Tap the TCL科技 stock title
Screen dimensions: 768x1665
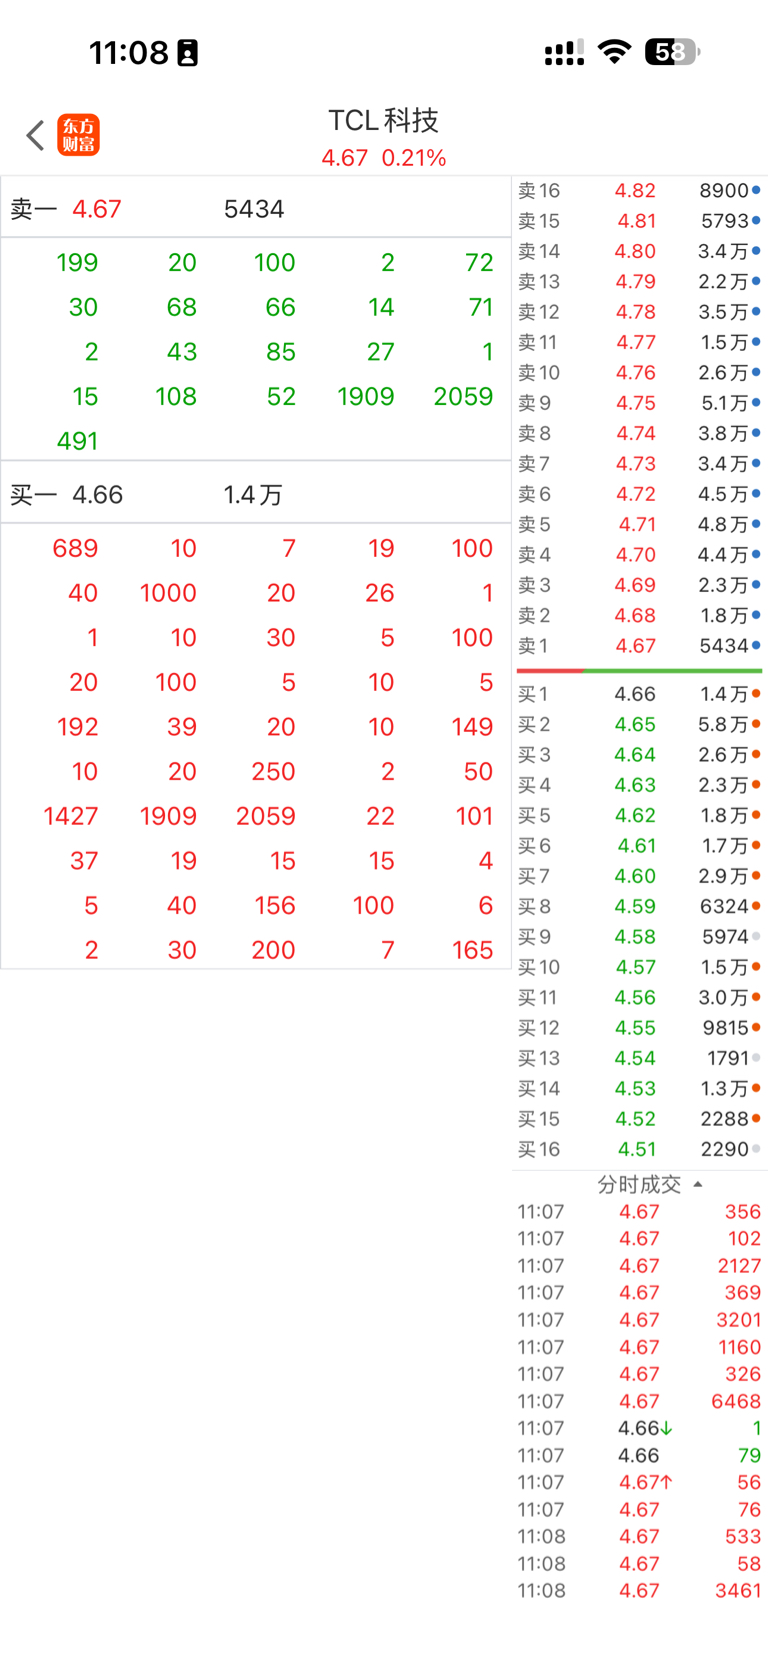point(384,120)
